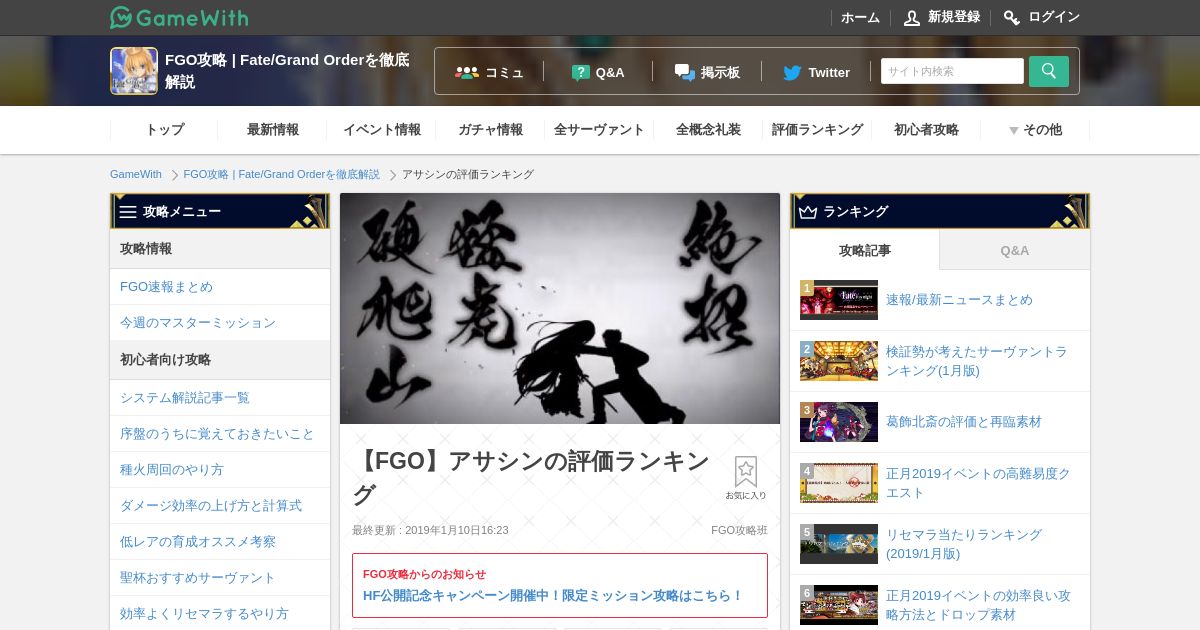Click the community people icon
Viewport: 1200px width, 630px height.
[467, 72]
